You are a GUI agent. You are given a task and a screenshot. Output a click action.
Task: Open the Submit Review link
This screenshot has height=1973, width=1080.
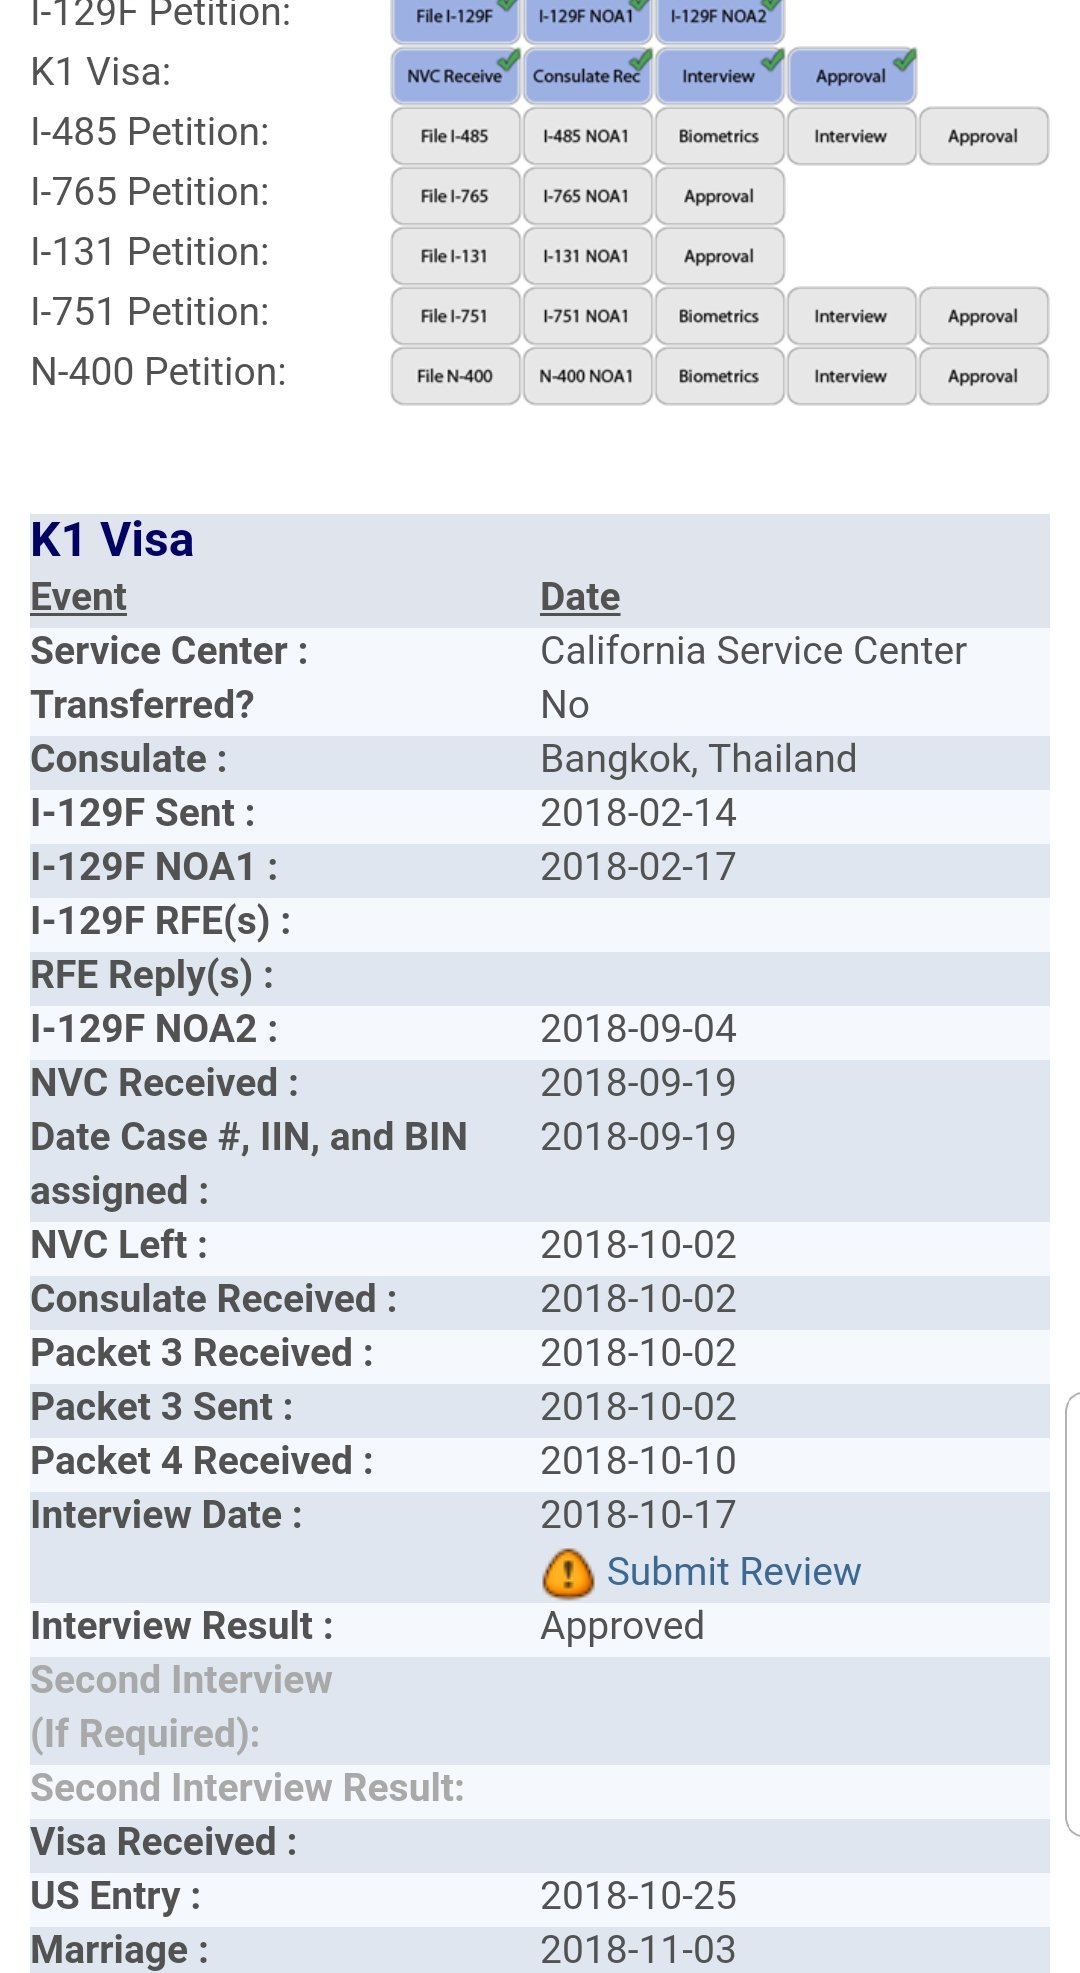coord(733,1572)
